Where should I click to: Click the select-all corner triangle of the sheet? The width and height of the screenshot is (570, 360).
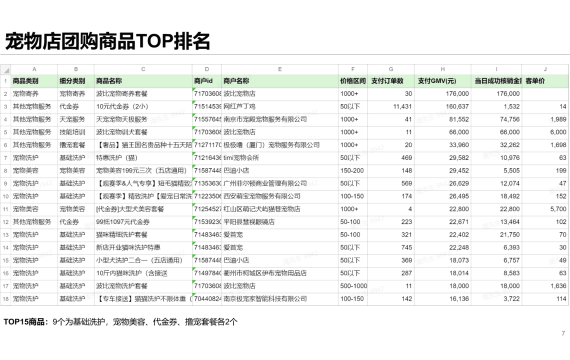[x=5, y=69]
